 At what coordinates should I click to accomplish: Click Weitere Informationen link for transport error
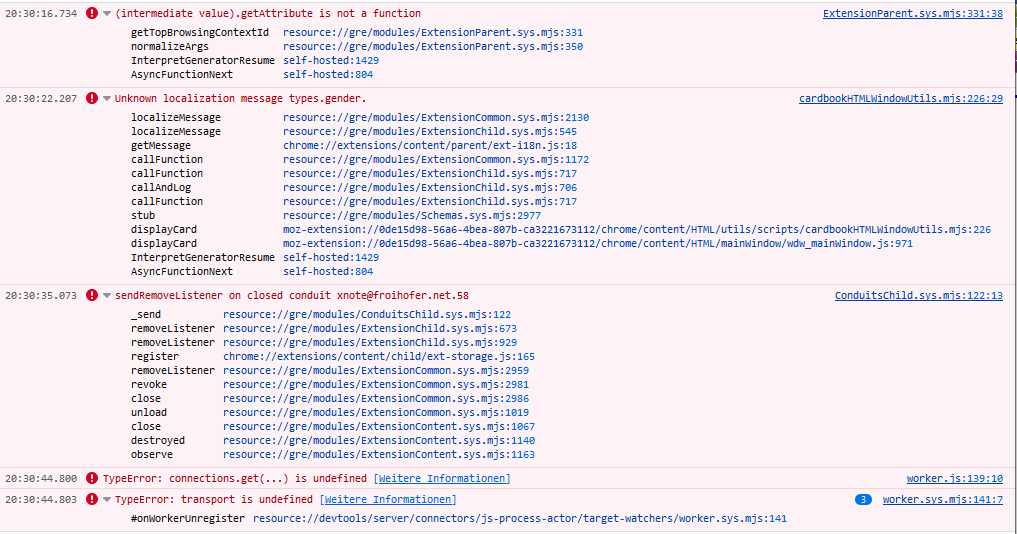coord(390,500)
